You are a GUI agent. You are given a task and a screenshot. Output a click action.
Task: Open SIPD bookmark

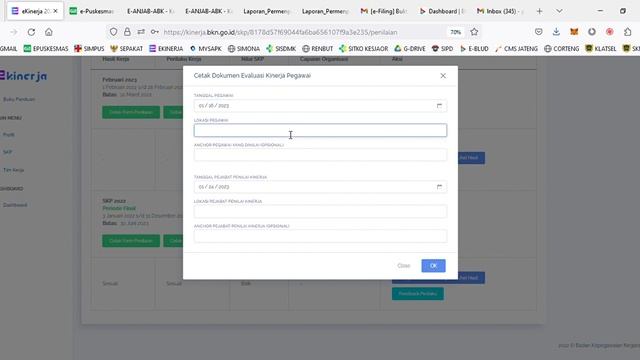[442, 49]
